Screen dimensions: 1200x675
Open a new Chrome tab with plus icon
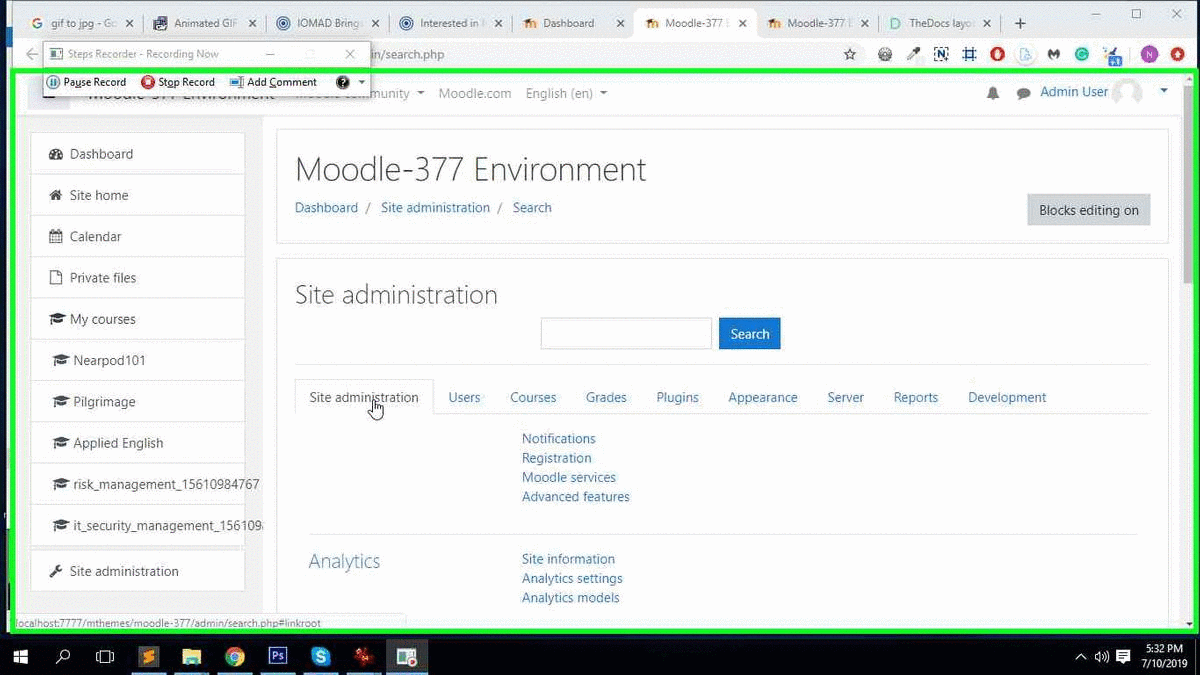click(1020, 23)
